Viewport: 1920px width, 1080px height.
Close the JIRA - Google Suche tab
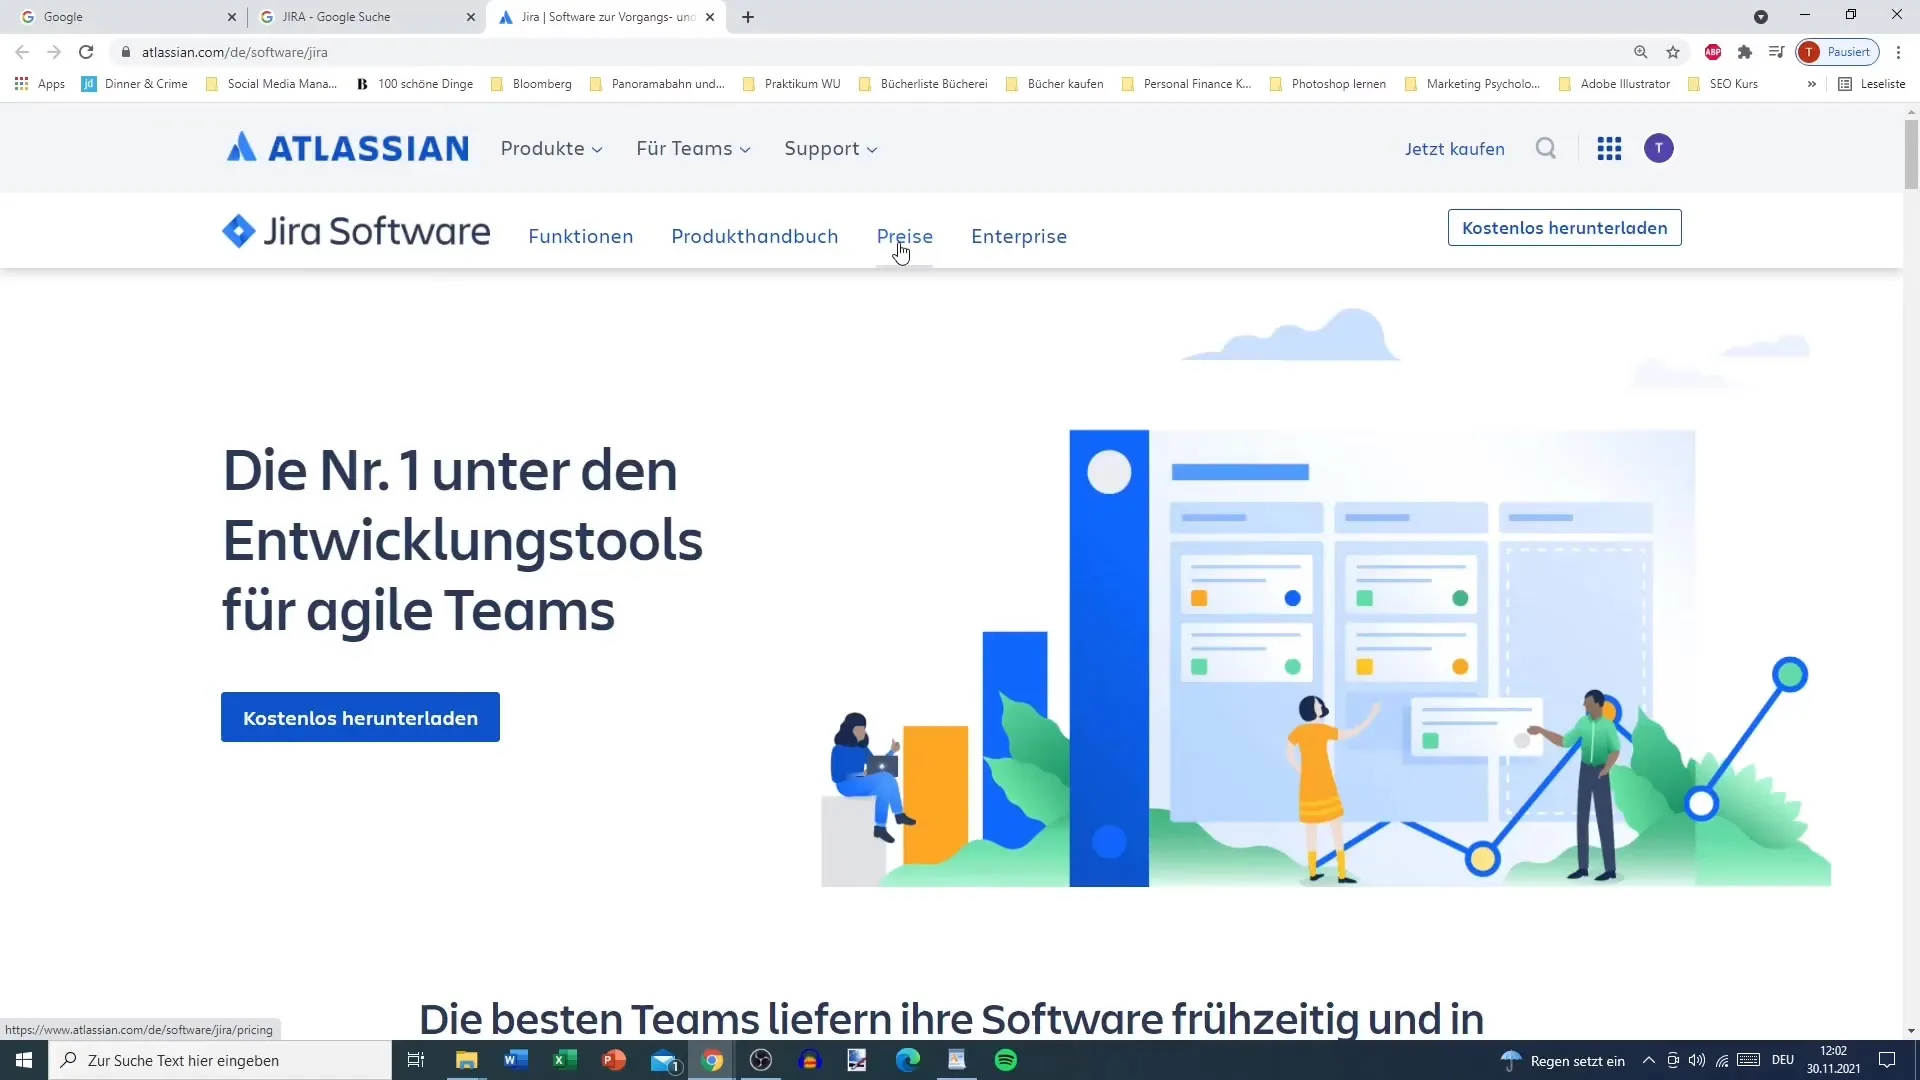coord(471,17)
